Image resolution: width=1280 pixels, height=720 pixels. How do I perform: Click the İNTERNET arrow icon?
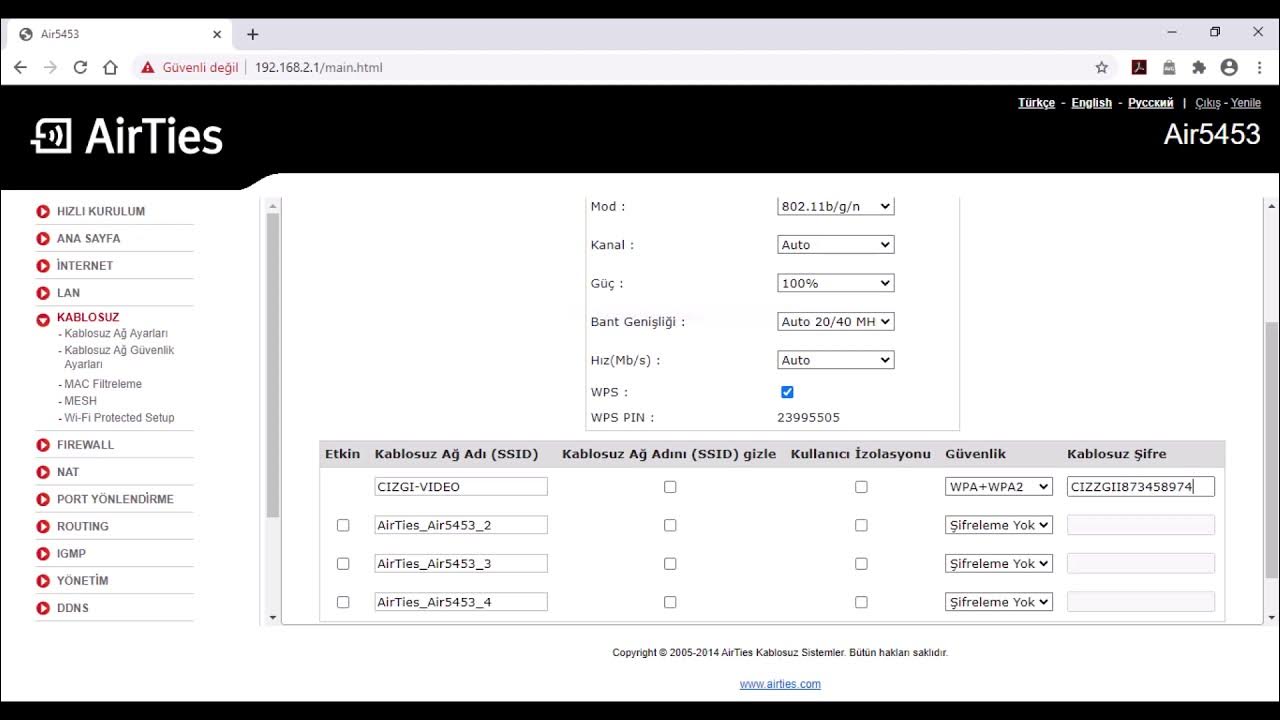43,266
